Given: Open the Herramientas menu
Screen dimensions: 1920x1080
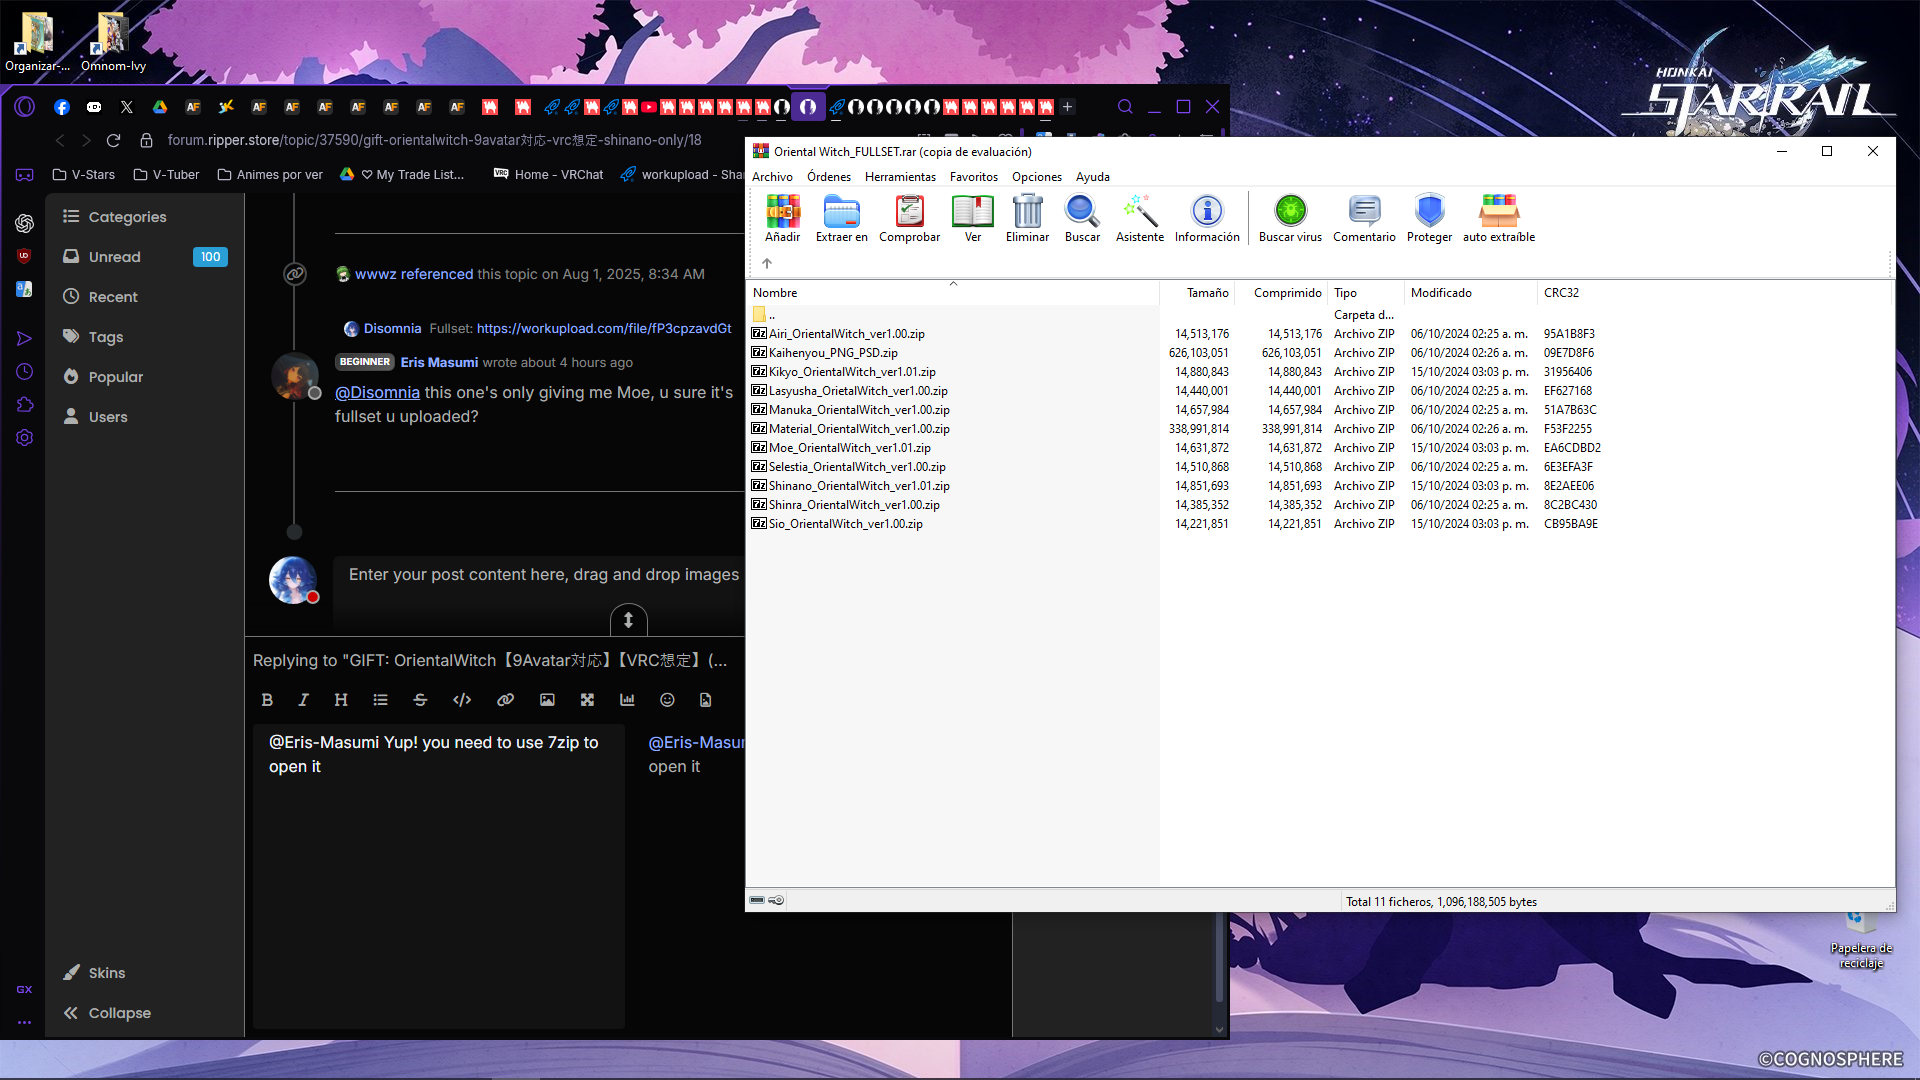Looking at the screenshot, I should [x=900, y=177].
